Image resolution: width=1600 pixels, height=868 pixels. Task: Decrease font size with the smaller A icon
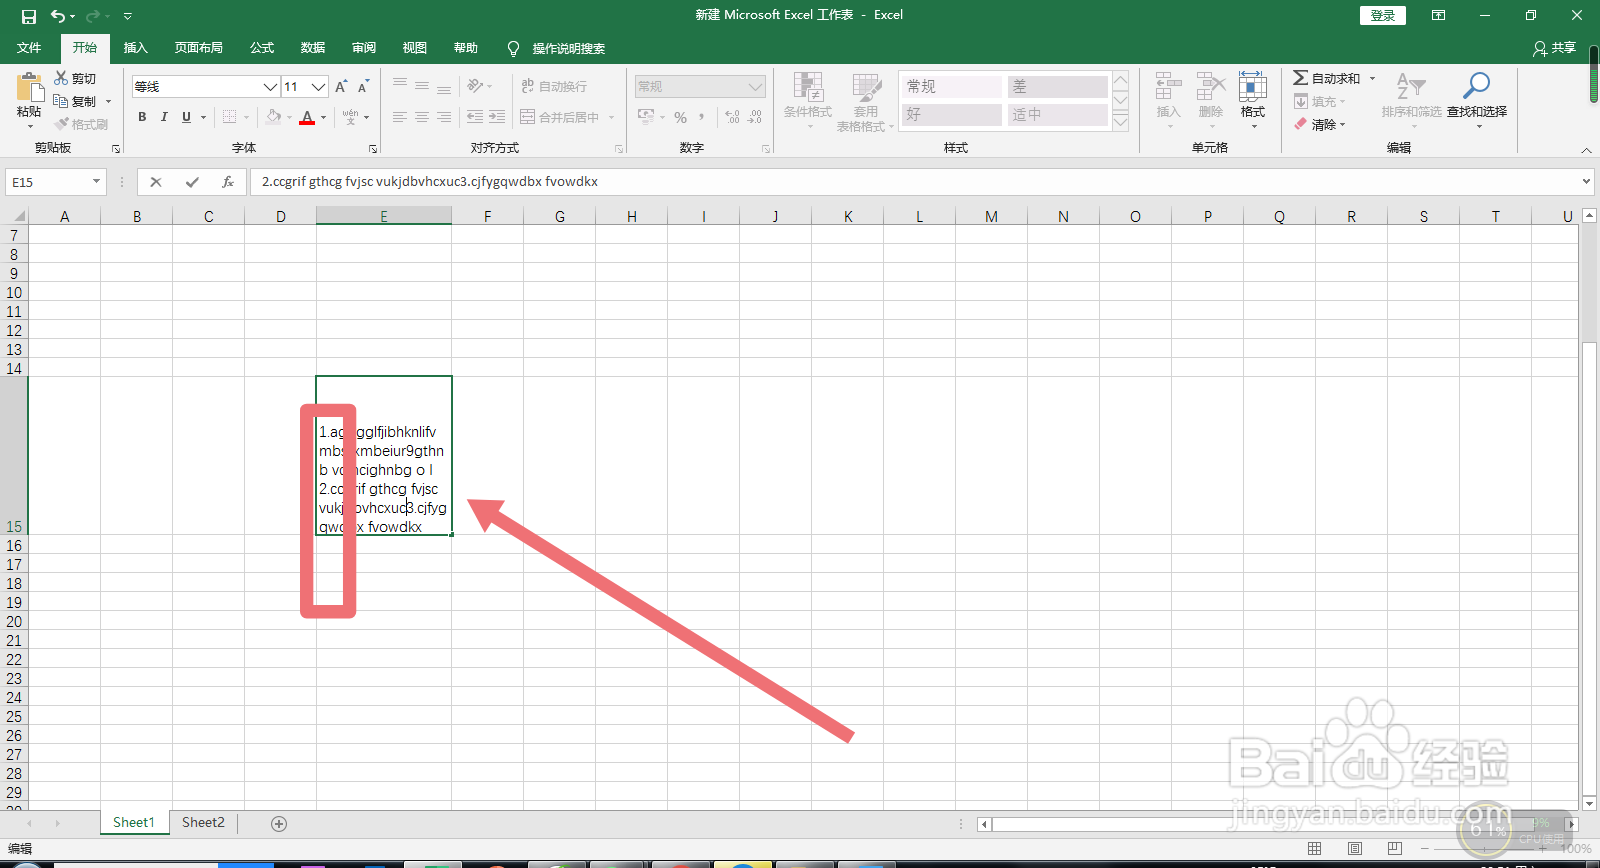tap(363, 87)
